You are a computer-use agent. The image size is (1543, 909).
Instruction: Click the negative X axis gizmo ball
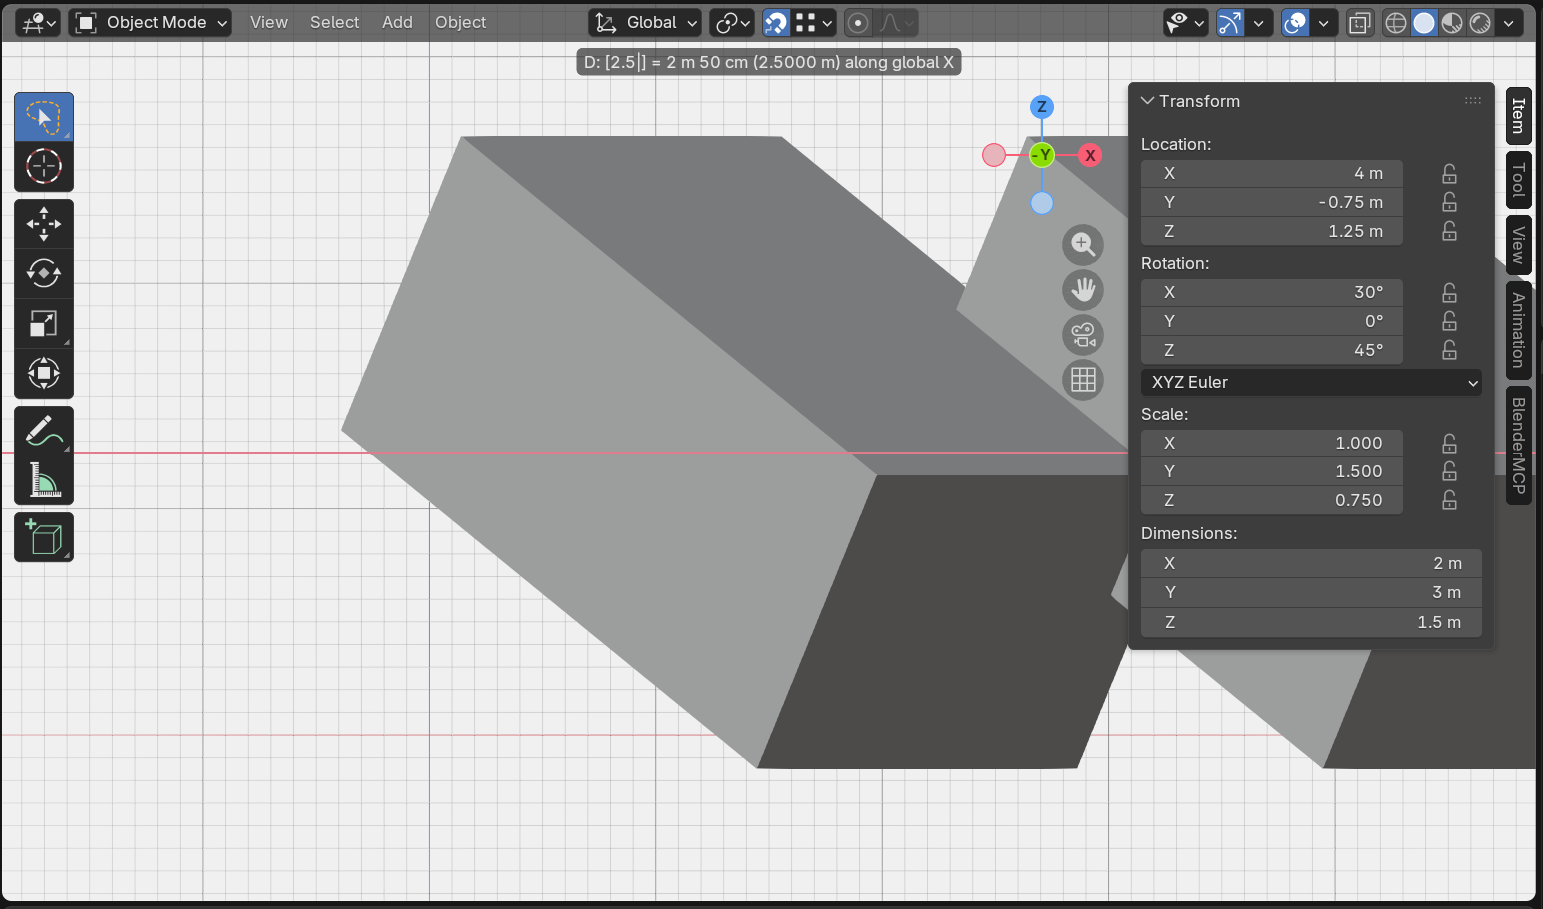click(x=994, y=155)
